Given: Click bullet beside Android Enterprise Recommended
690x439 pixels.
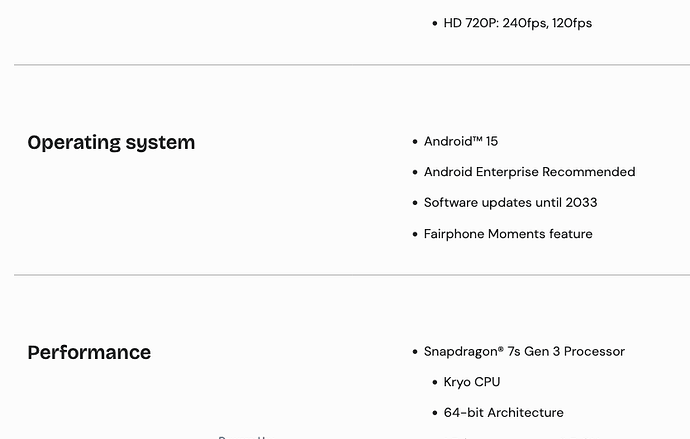Looking at the screenshot, I should click(x=414, y=173).
